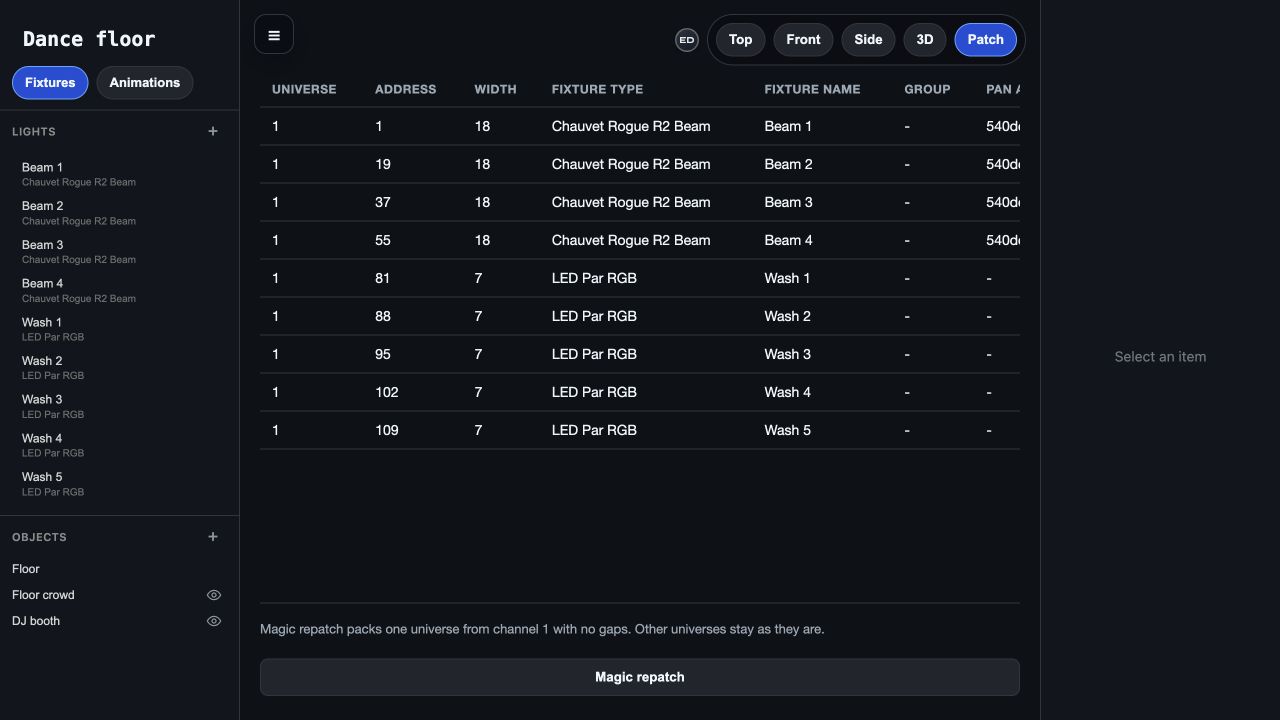The height and width of the screenshot is (720, 1280).
Task: Select the Floor crowd object name
Action: [43, 595]
